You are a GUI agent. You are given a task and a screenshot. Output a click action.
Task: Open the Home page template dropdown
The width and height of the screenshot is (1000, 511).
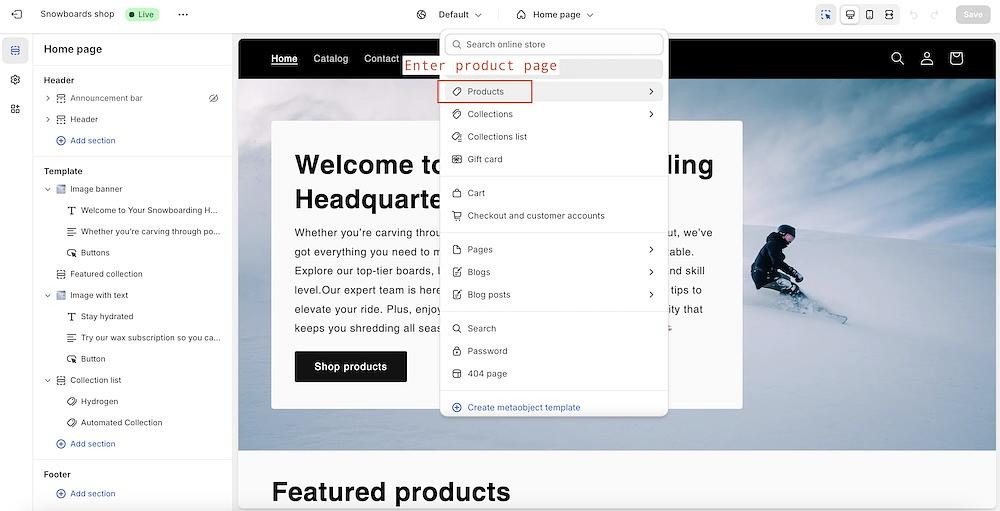click(x=555, y=14)
